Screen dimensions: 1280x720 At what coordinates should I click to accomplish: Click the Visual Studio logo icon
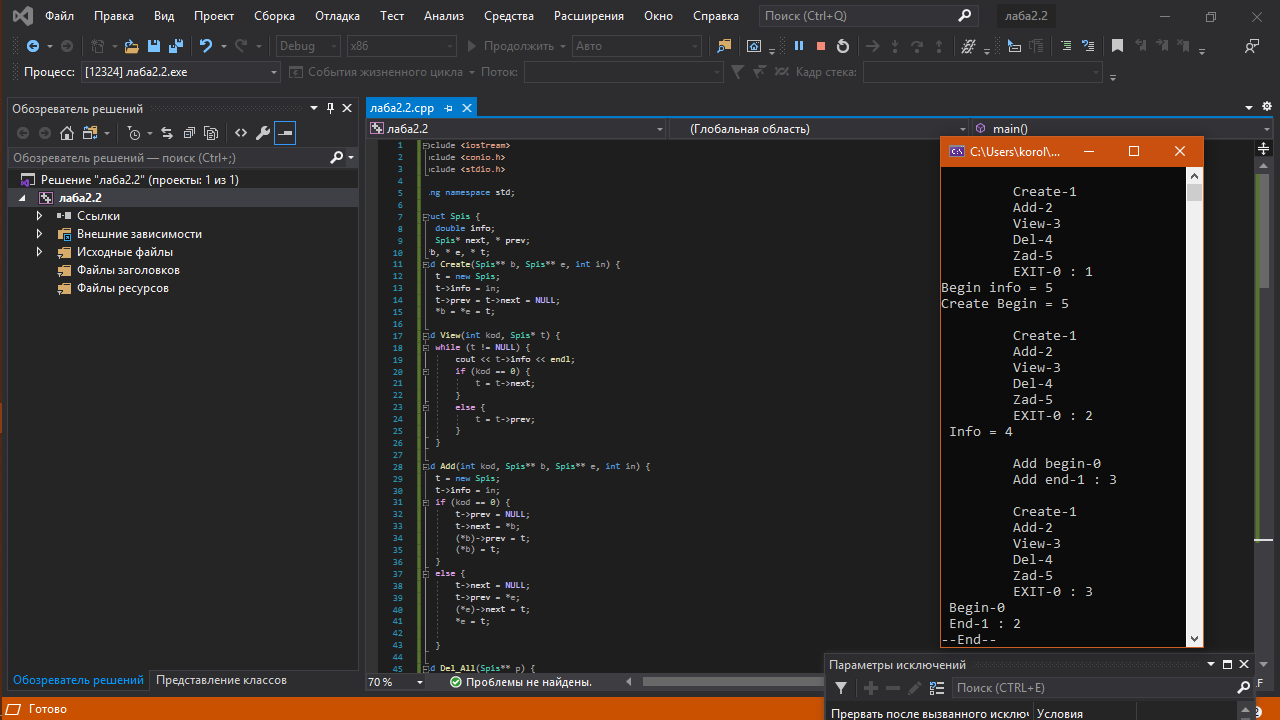point(22,16)
